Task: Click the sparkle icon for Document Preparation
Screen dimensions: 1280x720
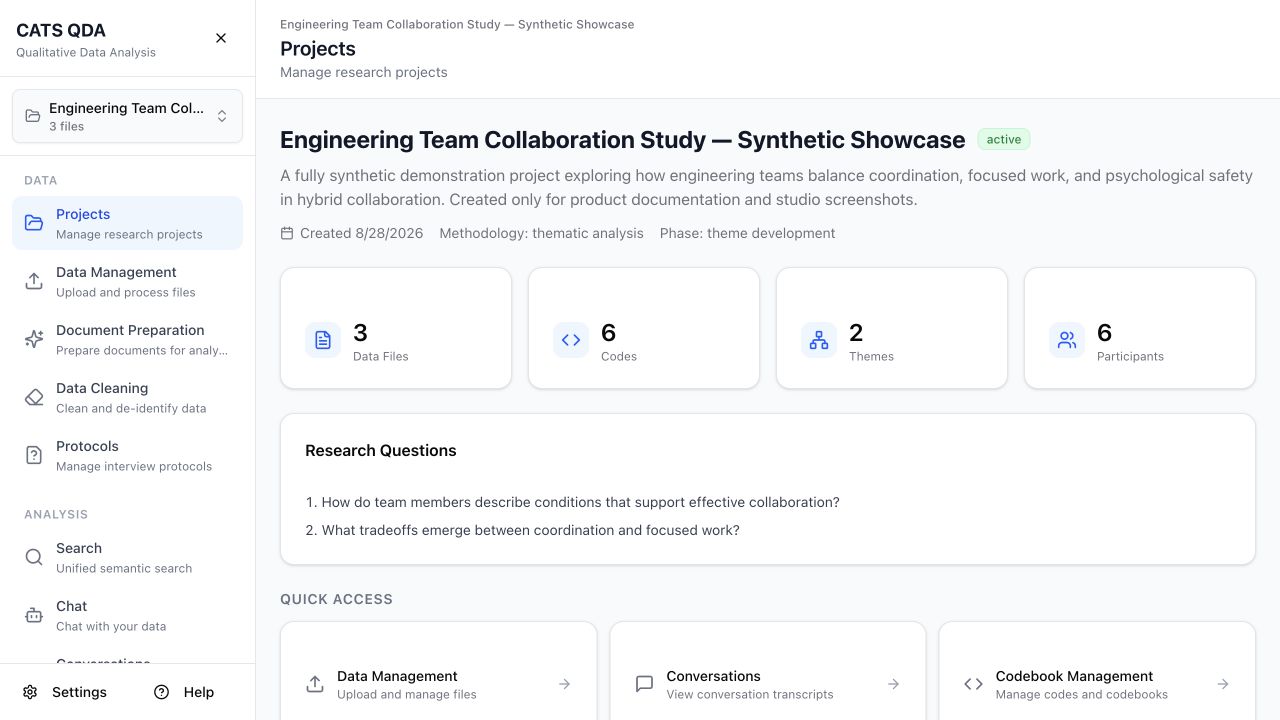Action: click(34, 339)
